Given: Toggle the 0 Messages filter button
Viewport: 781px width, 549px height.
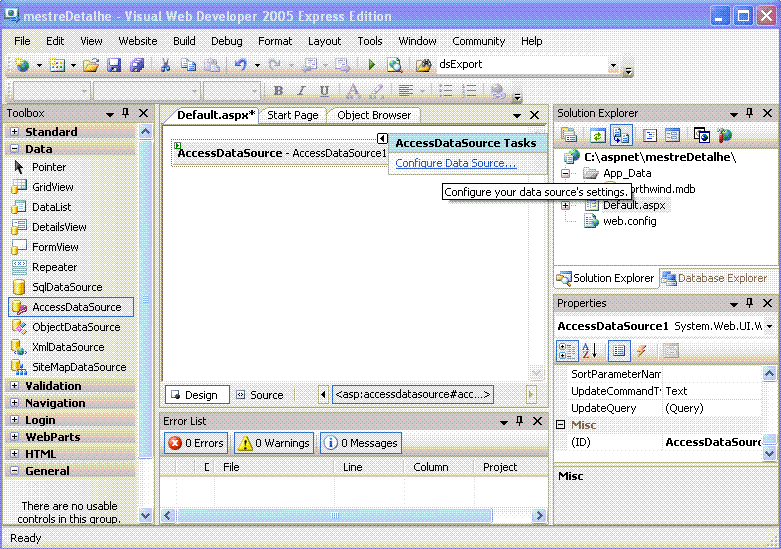Looking at the screenshot, I should coord(361,443).
